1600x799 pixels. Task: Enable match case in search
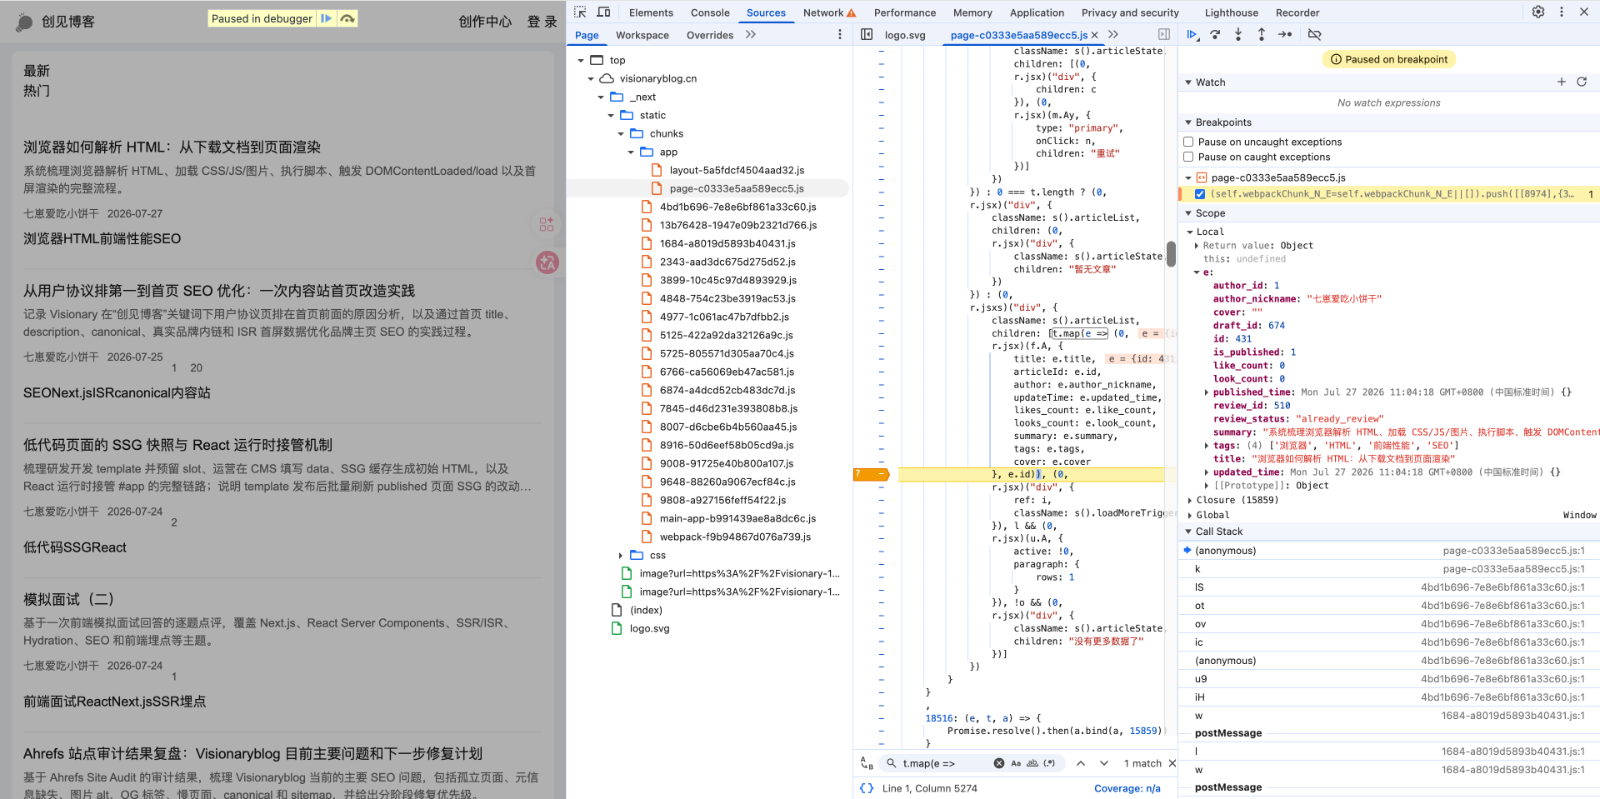coord(1016,763)
